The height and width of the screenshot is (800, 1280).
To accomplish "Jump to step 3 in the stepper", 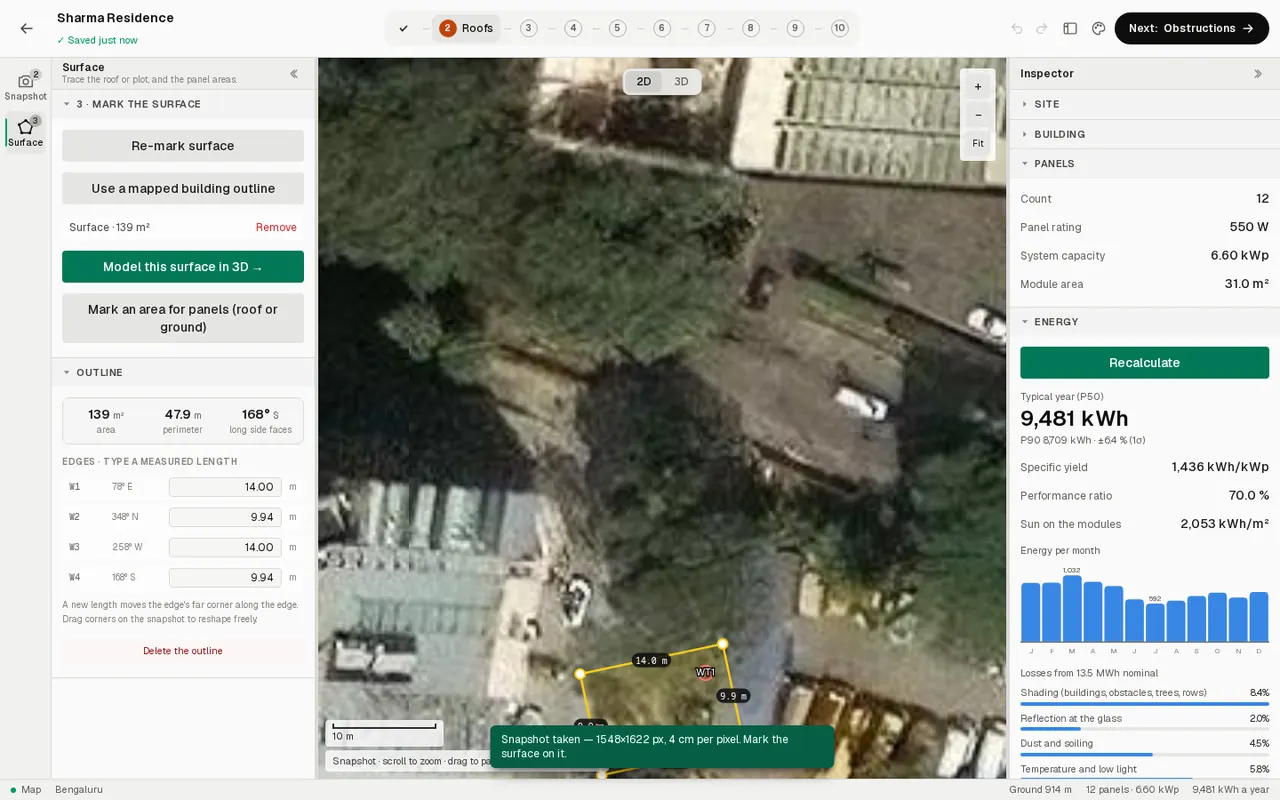I will [528, 29].
